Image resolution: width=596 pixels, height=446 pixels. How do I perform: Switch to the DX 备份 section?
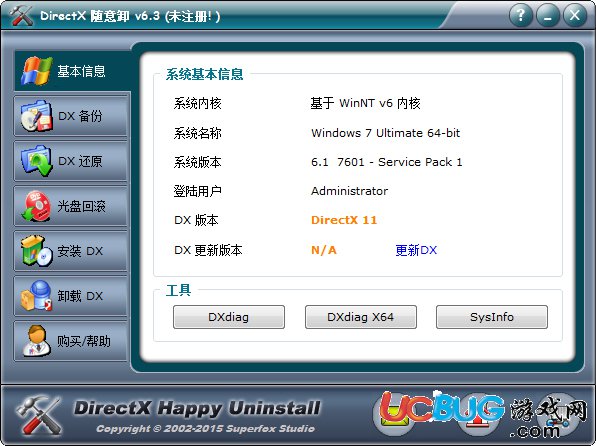(x=71, y=116)
